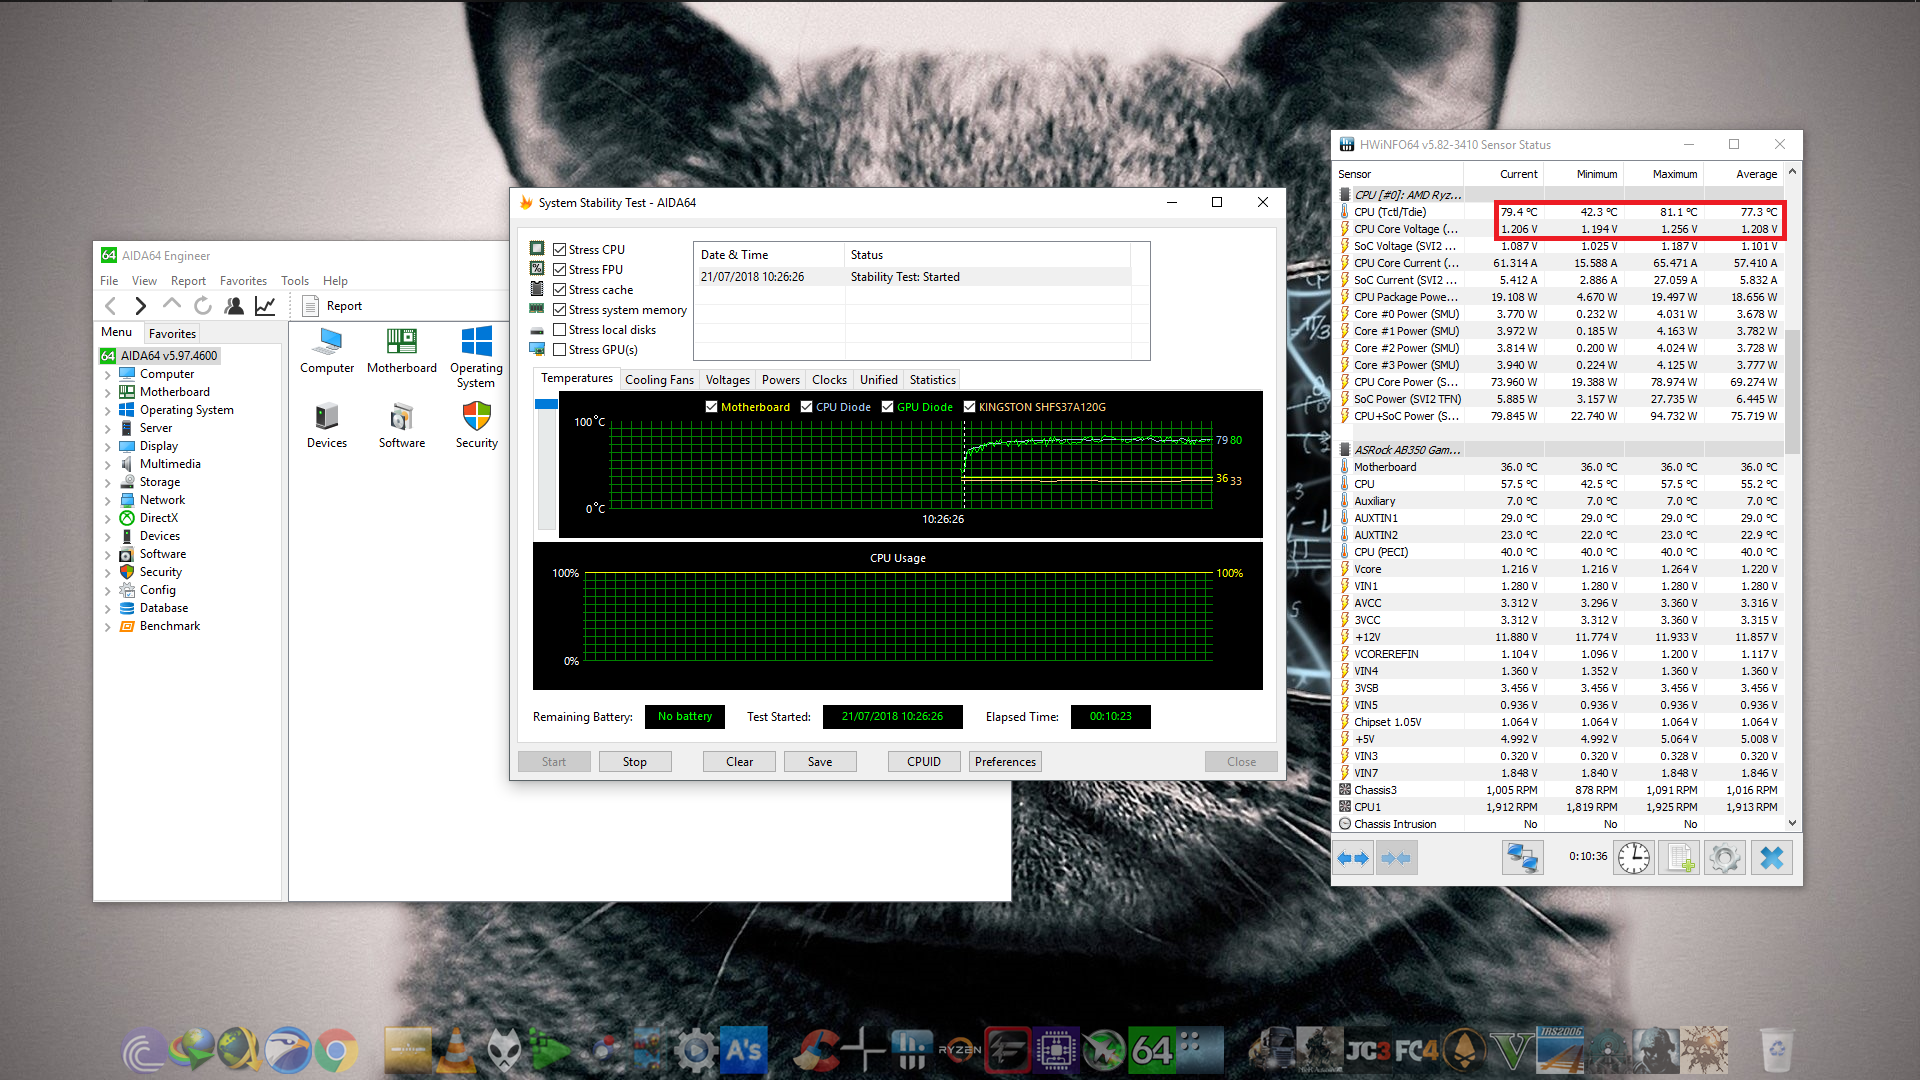
Task: Expand the Benchmark tree node
Action: pyautogui.click(x=108, y=627)
